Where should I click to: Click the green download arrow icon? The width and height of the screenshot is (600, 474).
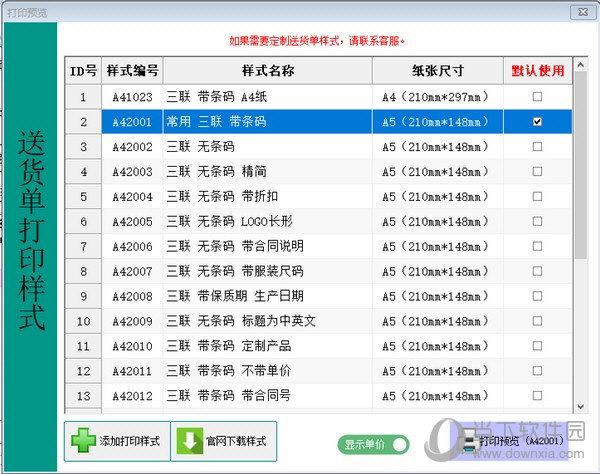(189, 441)
